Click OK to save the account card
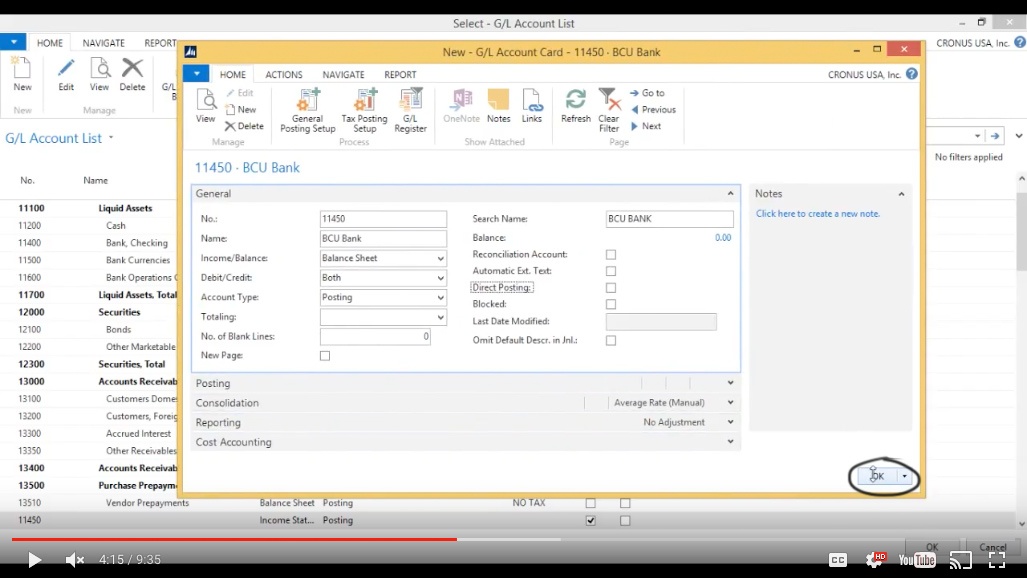 coord(877,476)
